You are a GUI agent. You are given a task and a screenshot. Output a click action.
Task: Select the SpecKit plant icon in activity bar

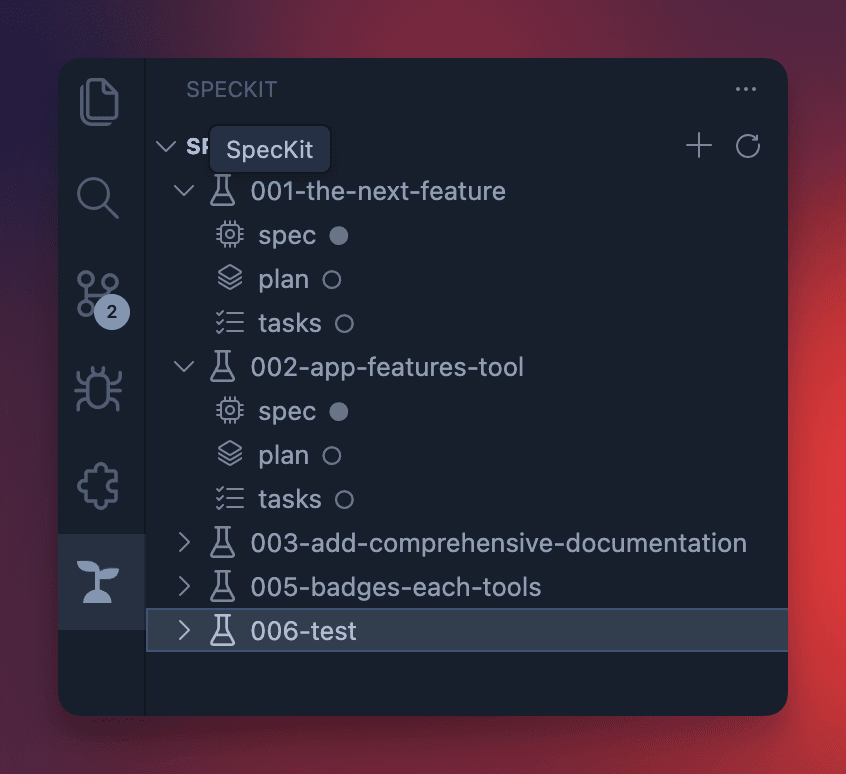99,582
